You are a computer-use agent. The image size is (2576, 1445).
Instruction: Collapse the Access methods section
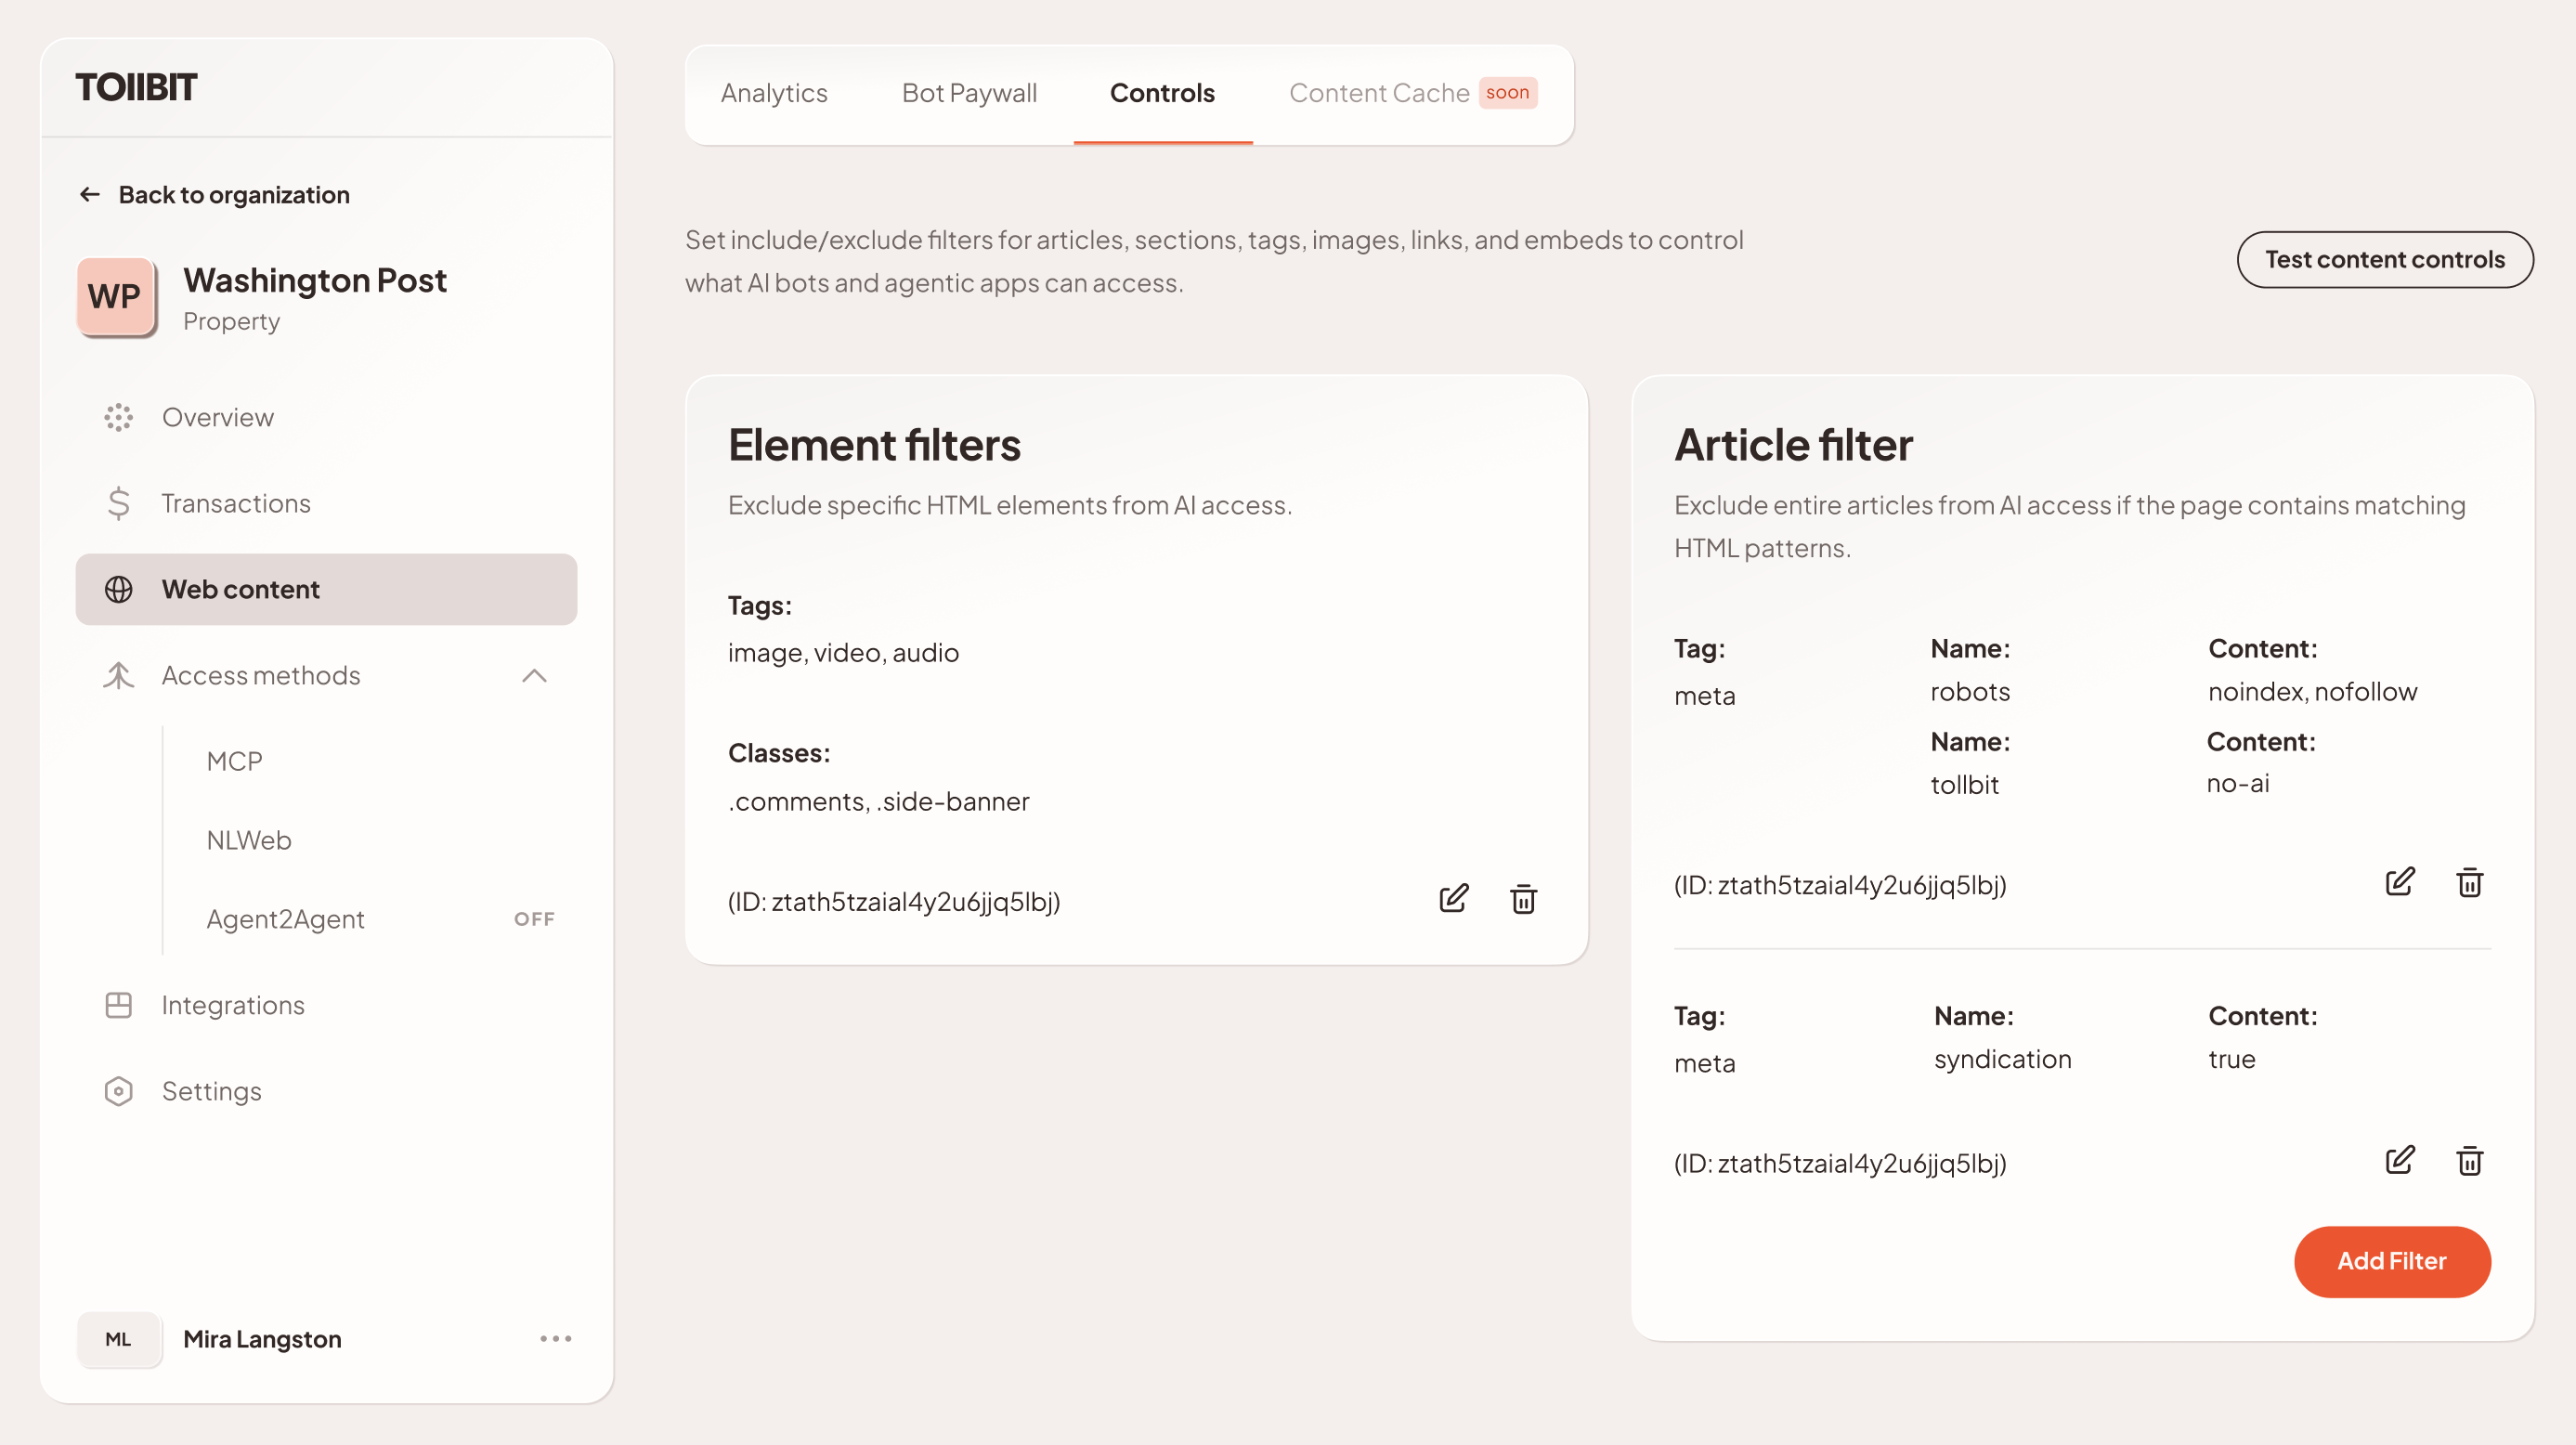[x=536, y=676]
